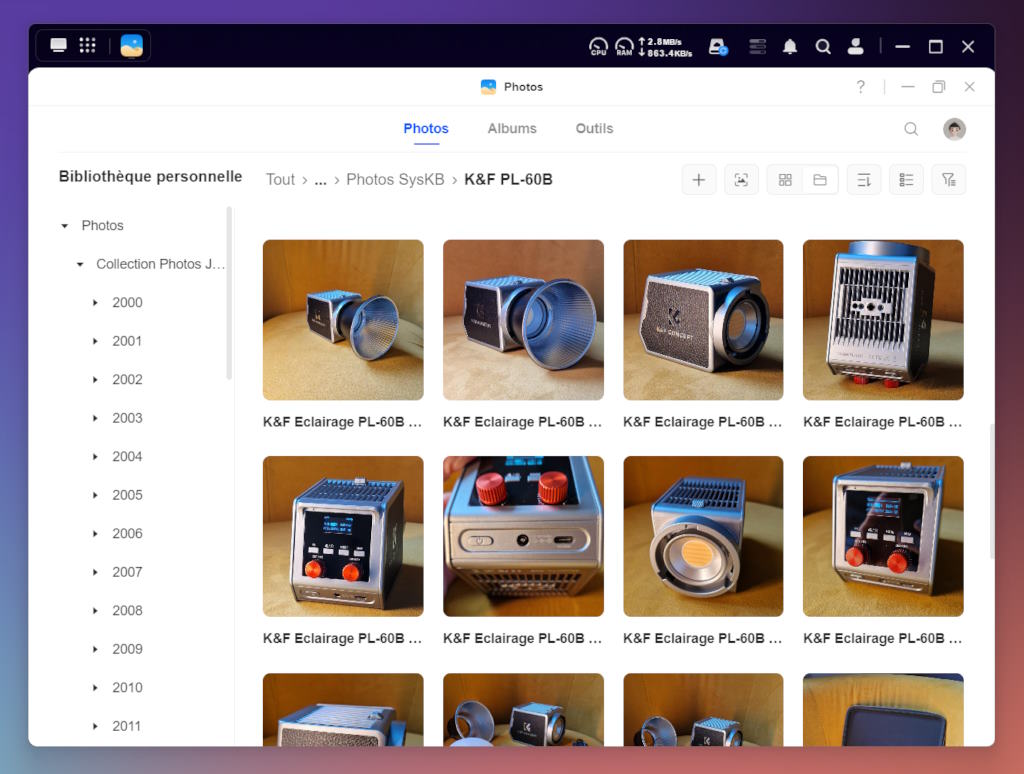Image resolution: width=1024 pixels, height=774 pixels.
Task: Open the user account menu icon
Action: coord(856,46)
